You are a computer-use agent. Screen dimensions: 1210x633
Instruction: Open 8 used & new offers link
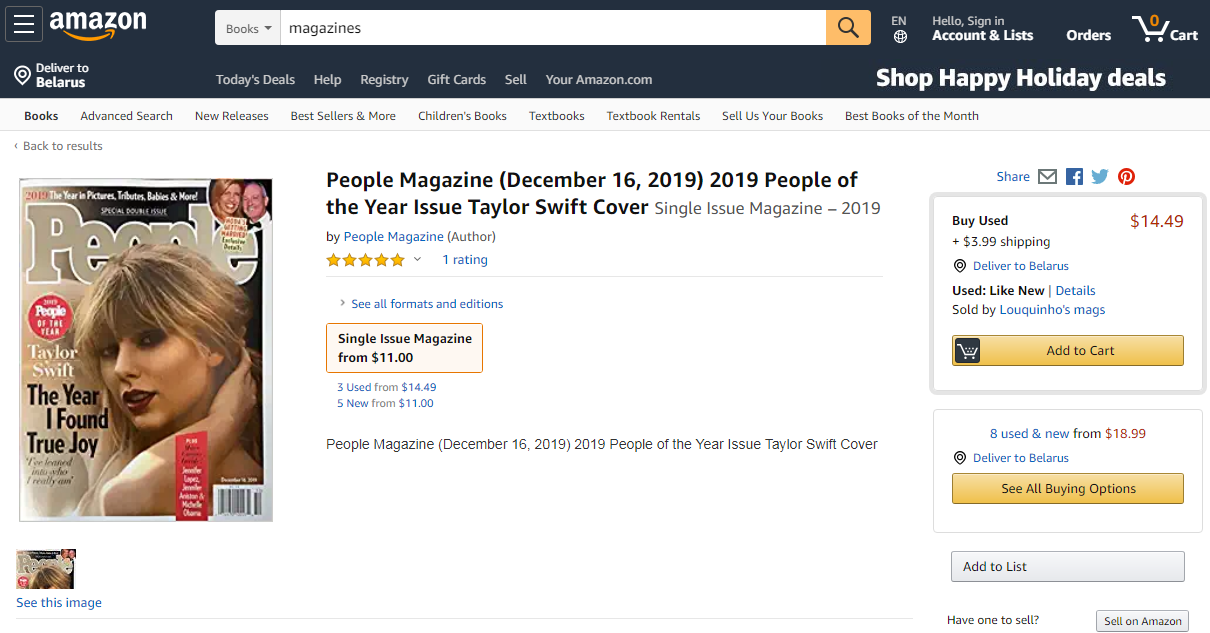(x=1029, y=434)
